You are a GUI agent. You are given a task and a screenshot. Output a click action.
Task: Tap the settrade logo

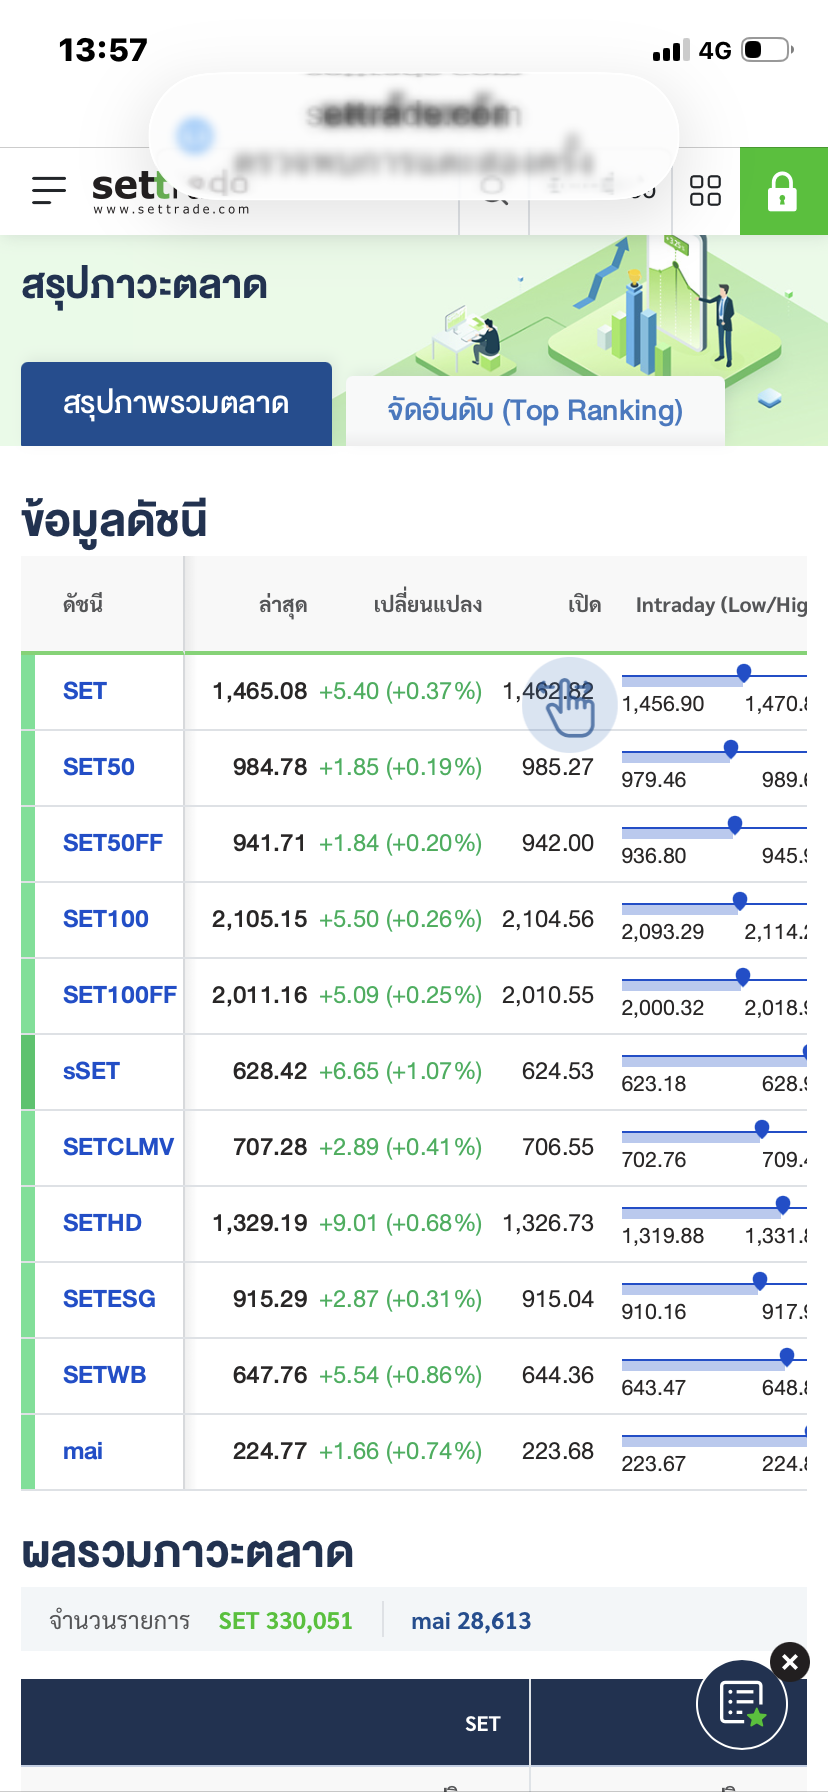pos(128,190)
